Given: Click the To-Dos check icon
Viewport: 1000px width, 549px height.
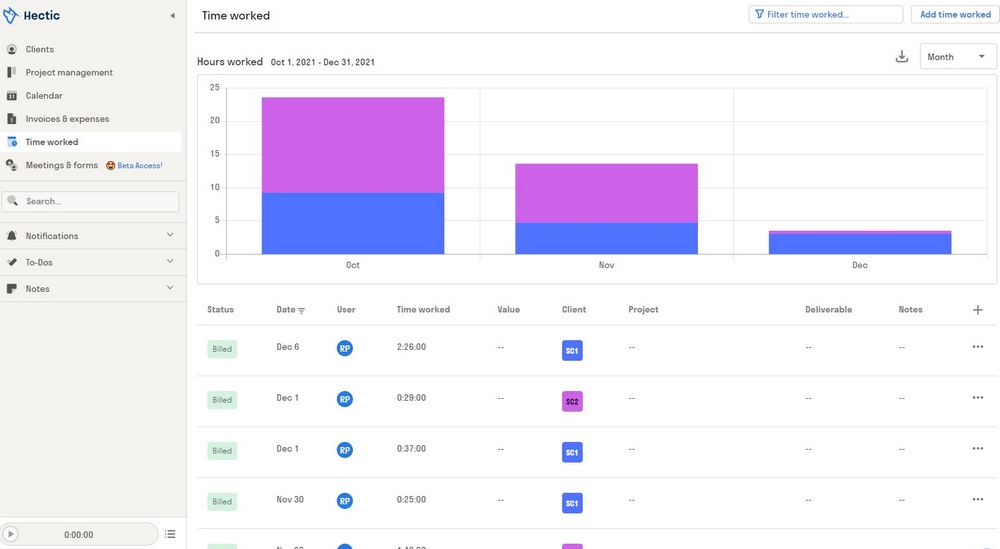Looking at the screenshot, I should 11,262.
